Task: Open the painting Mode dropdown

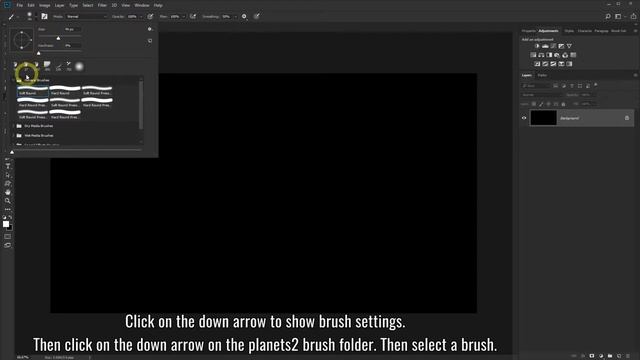Action: (x=87, y=17)
